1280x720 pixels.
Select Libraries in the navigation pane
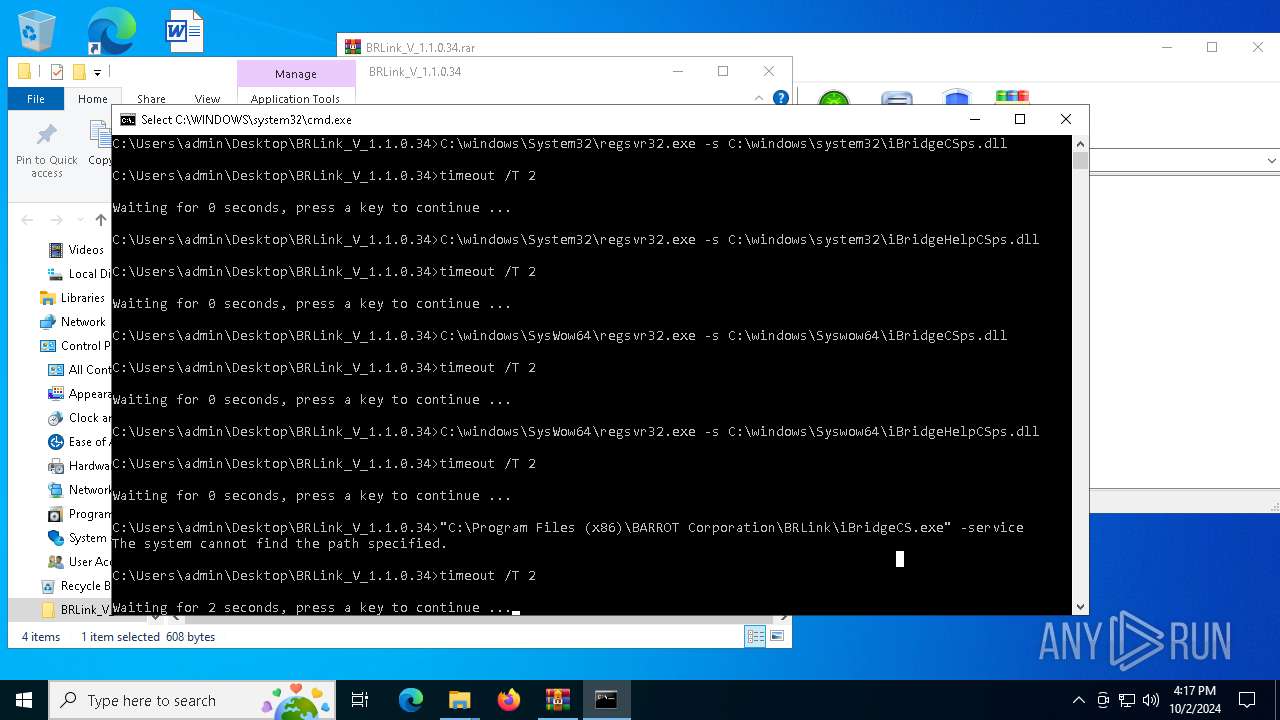(72, 298)
